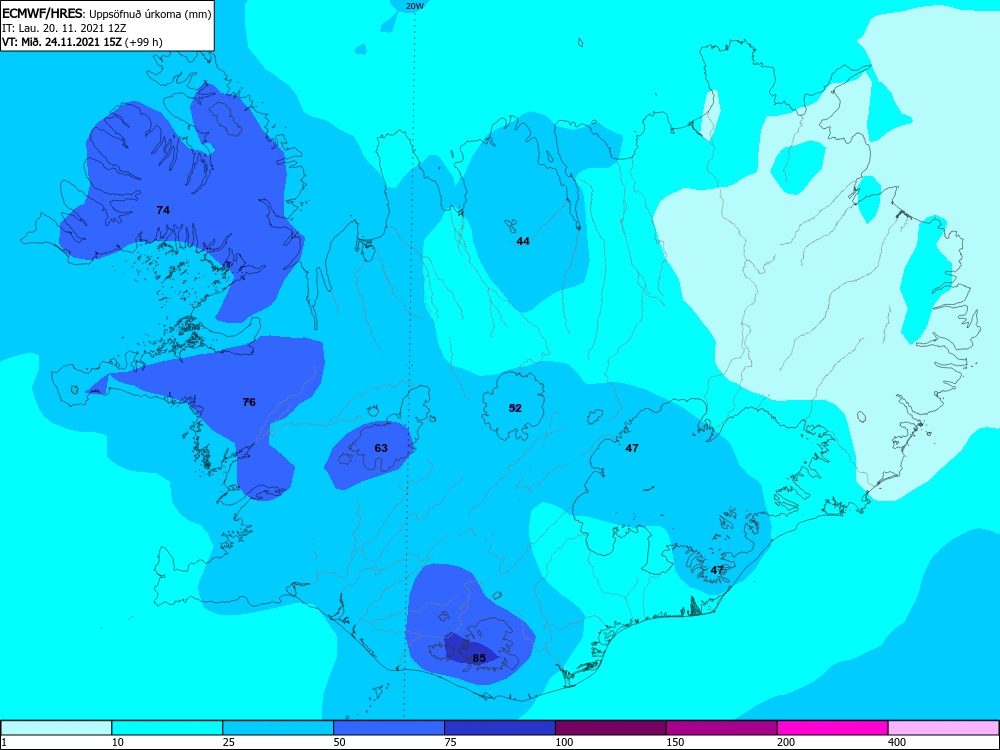Click the 20W longitude label at the top
Viewport: 1000px width, 750px height.
coord(415,6)
